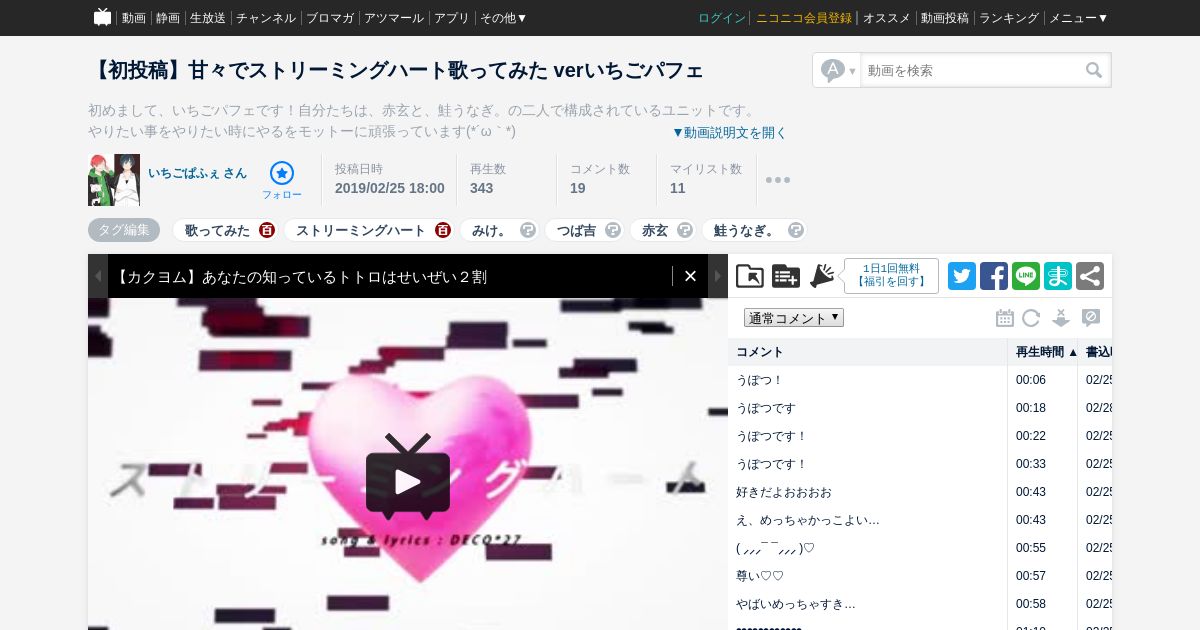Share the video on Facebook
Viewport: 1200px width, 630px height.
pos(994,276)
